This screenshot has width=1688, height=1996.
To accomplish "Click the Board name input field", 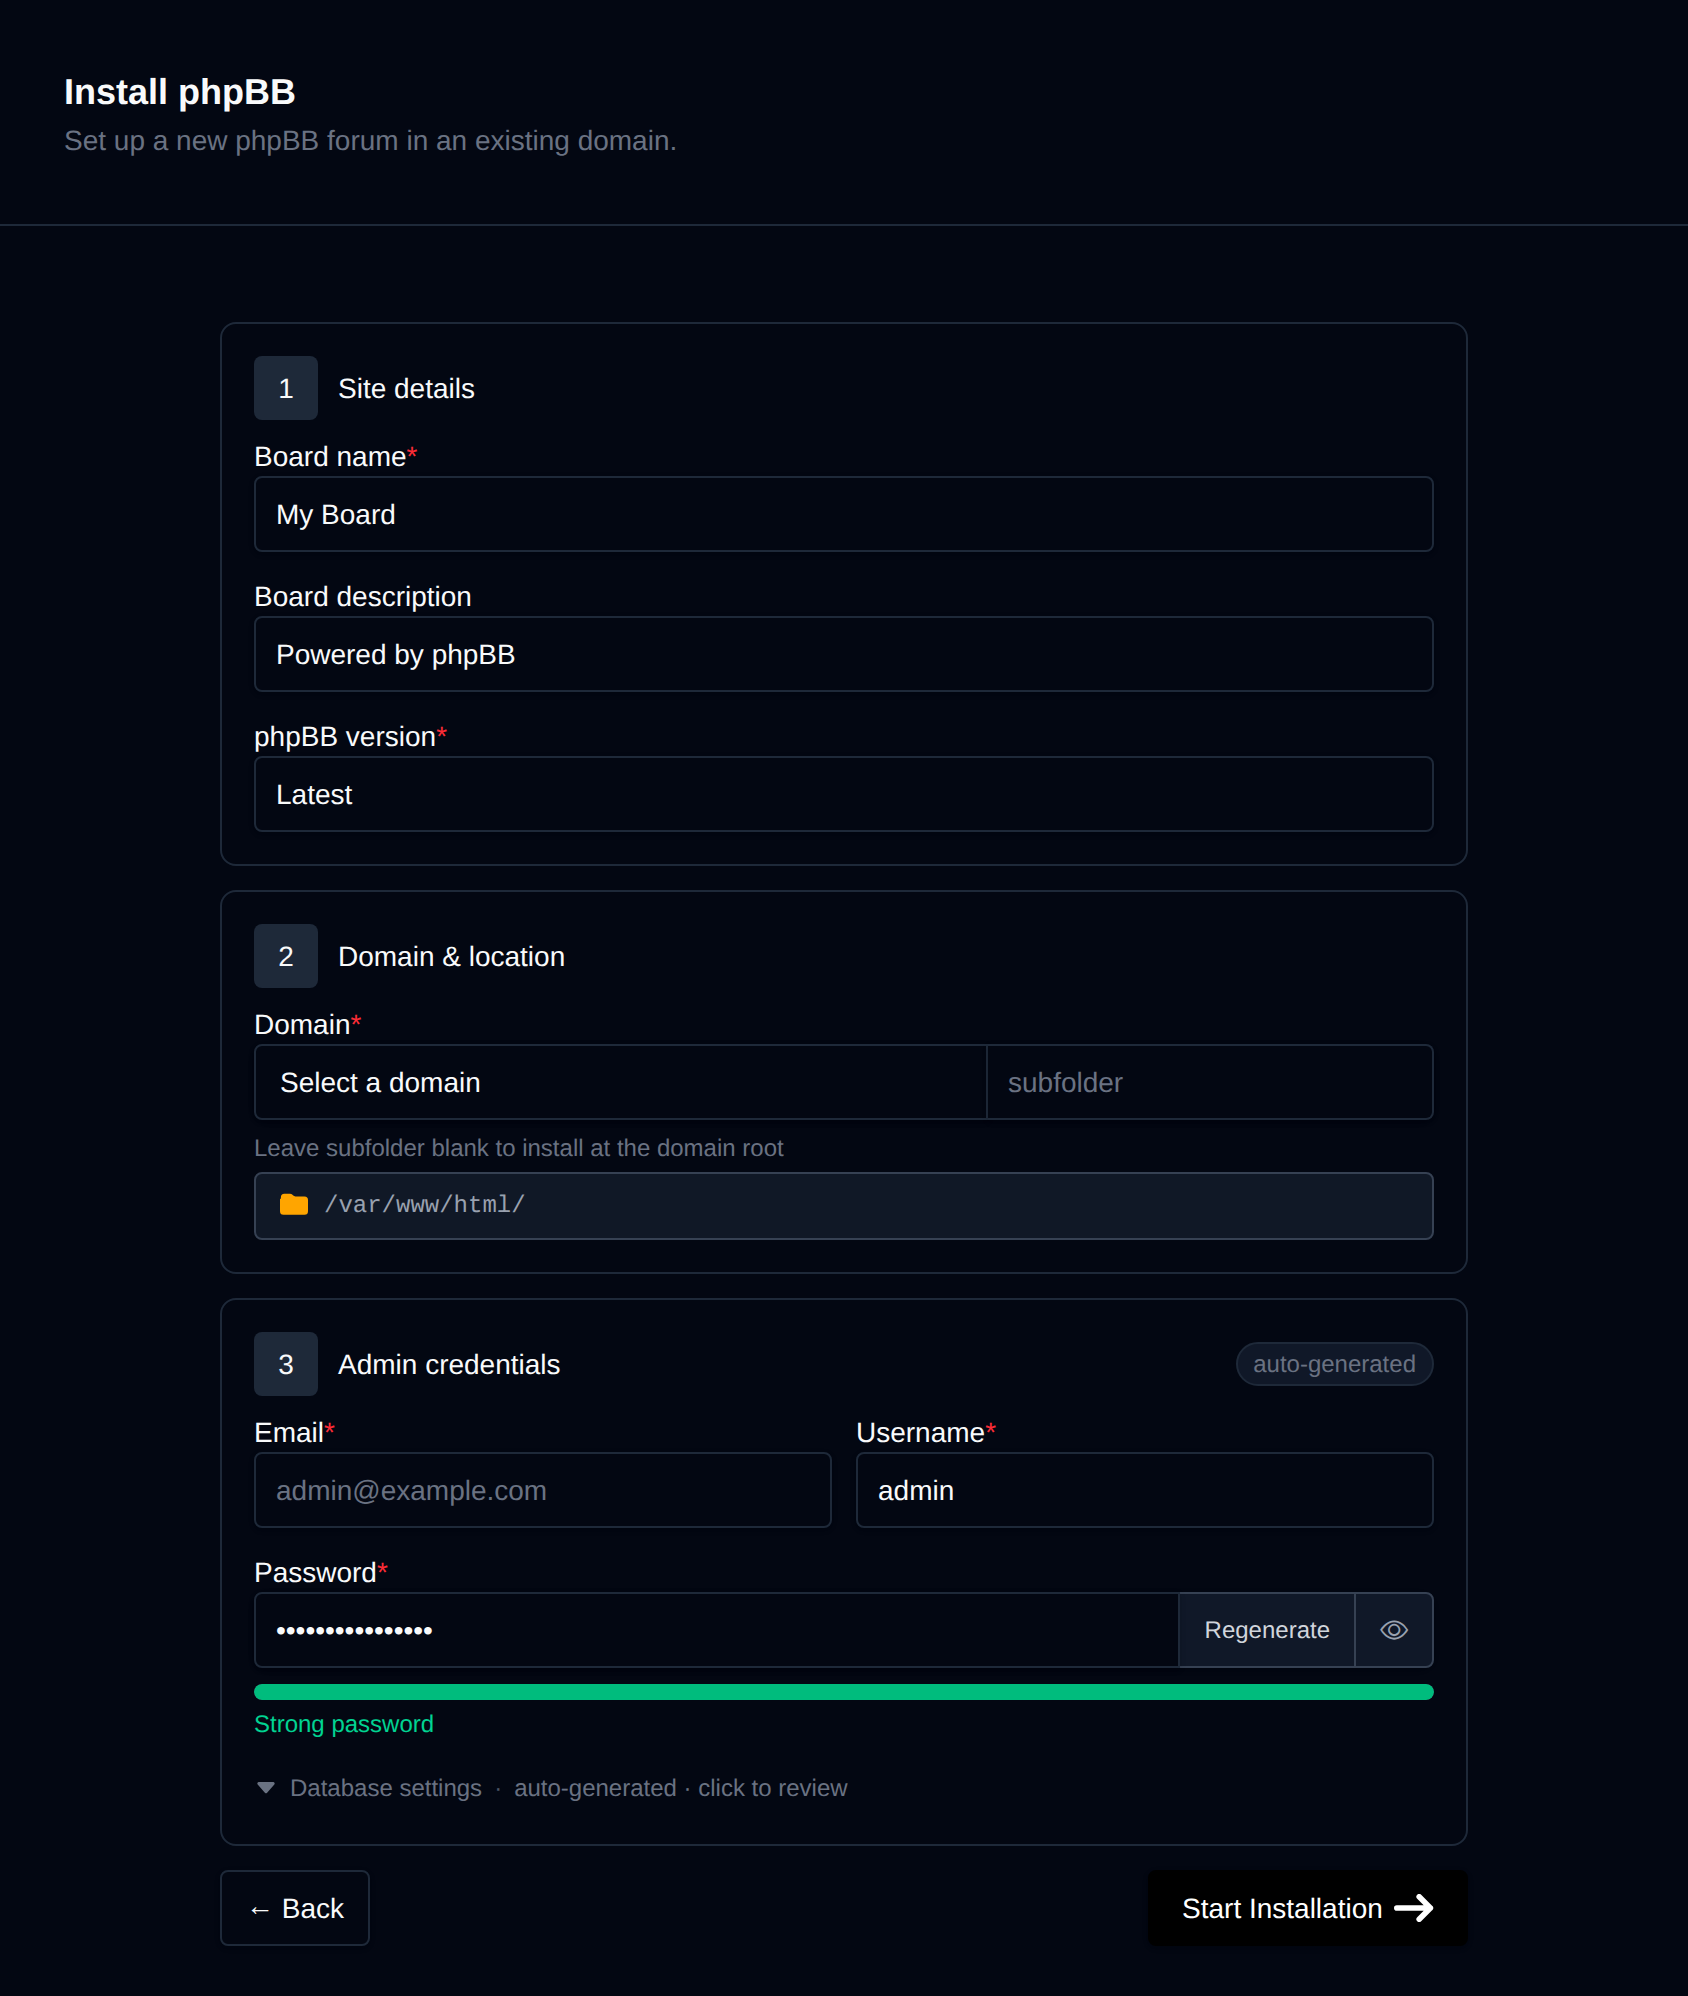I will tap(843, 514).
